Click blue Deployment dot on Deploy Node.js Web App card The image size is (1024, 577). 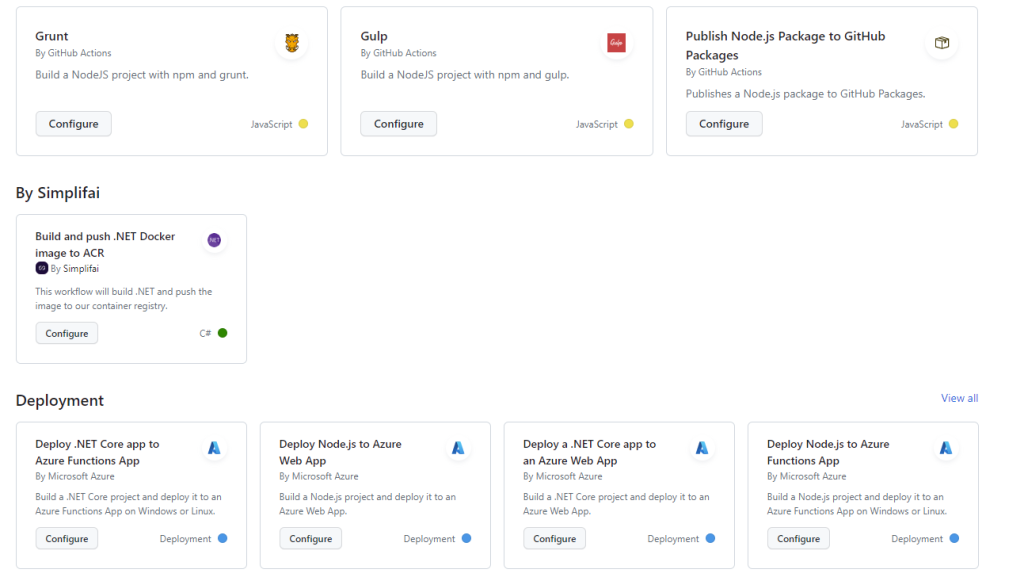[466, 538]
